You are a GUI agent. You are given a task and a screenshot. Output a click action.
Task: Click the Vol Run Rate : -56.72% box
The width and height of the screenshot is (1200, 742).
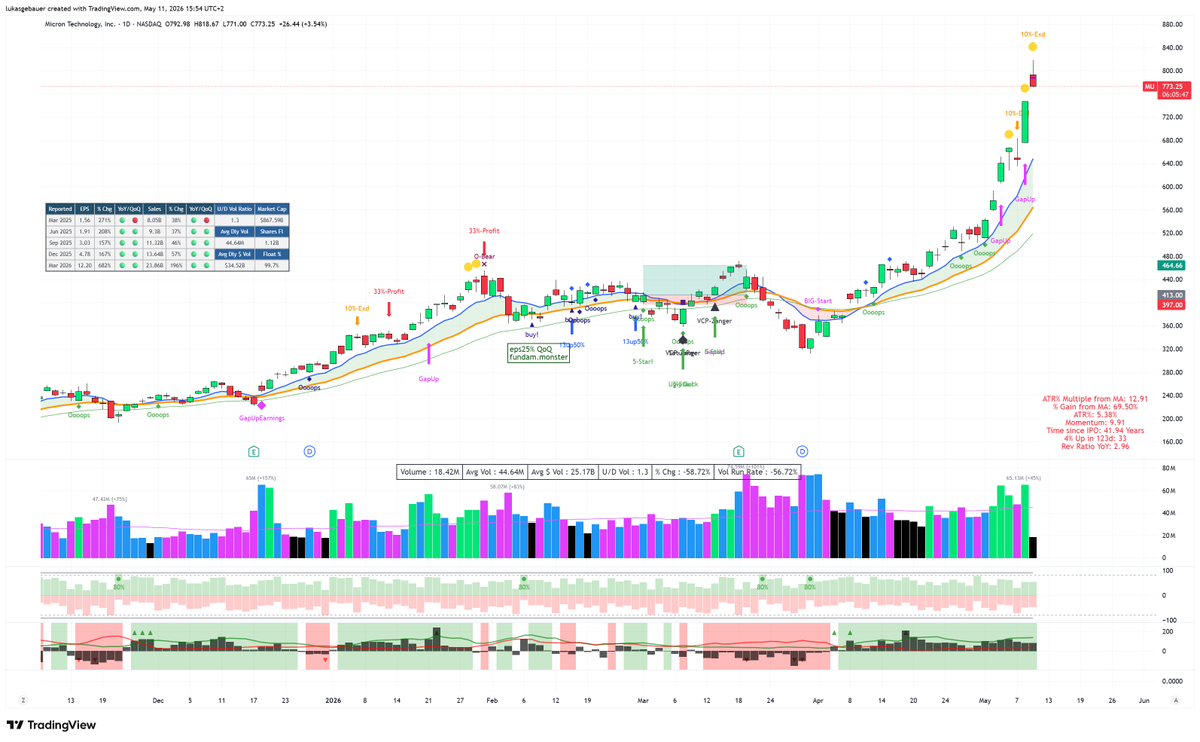point(758,471)
